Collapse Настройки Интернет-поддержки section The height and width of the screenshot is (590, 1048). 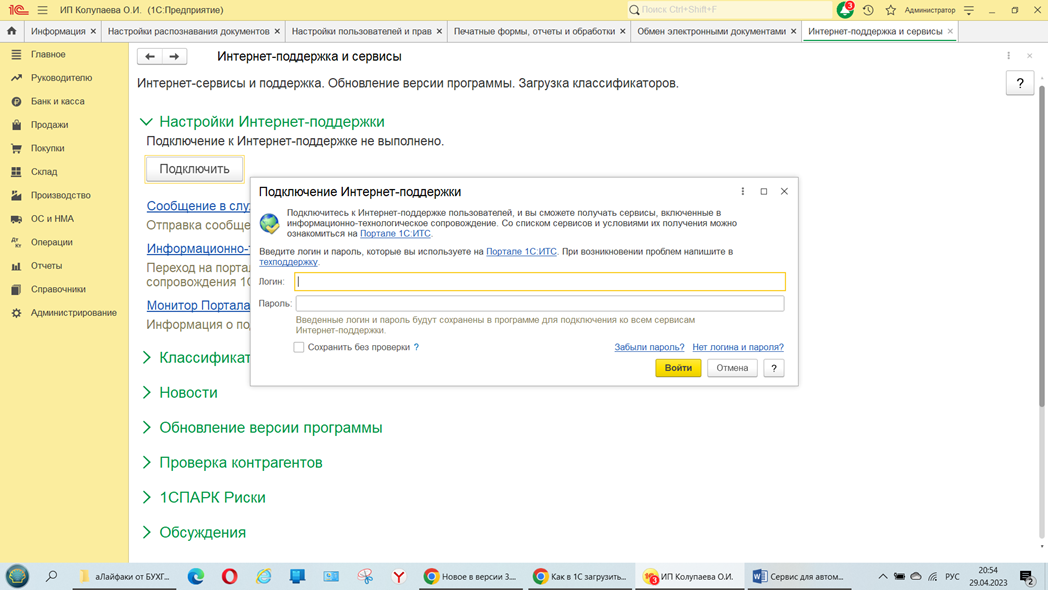pyautogui.click(x=146, y=122)
